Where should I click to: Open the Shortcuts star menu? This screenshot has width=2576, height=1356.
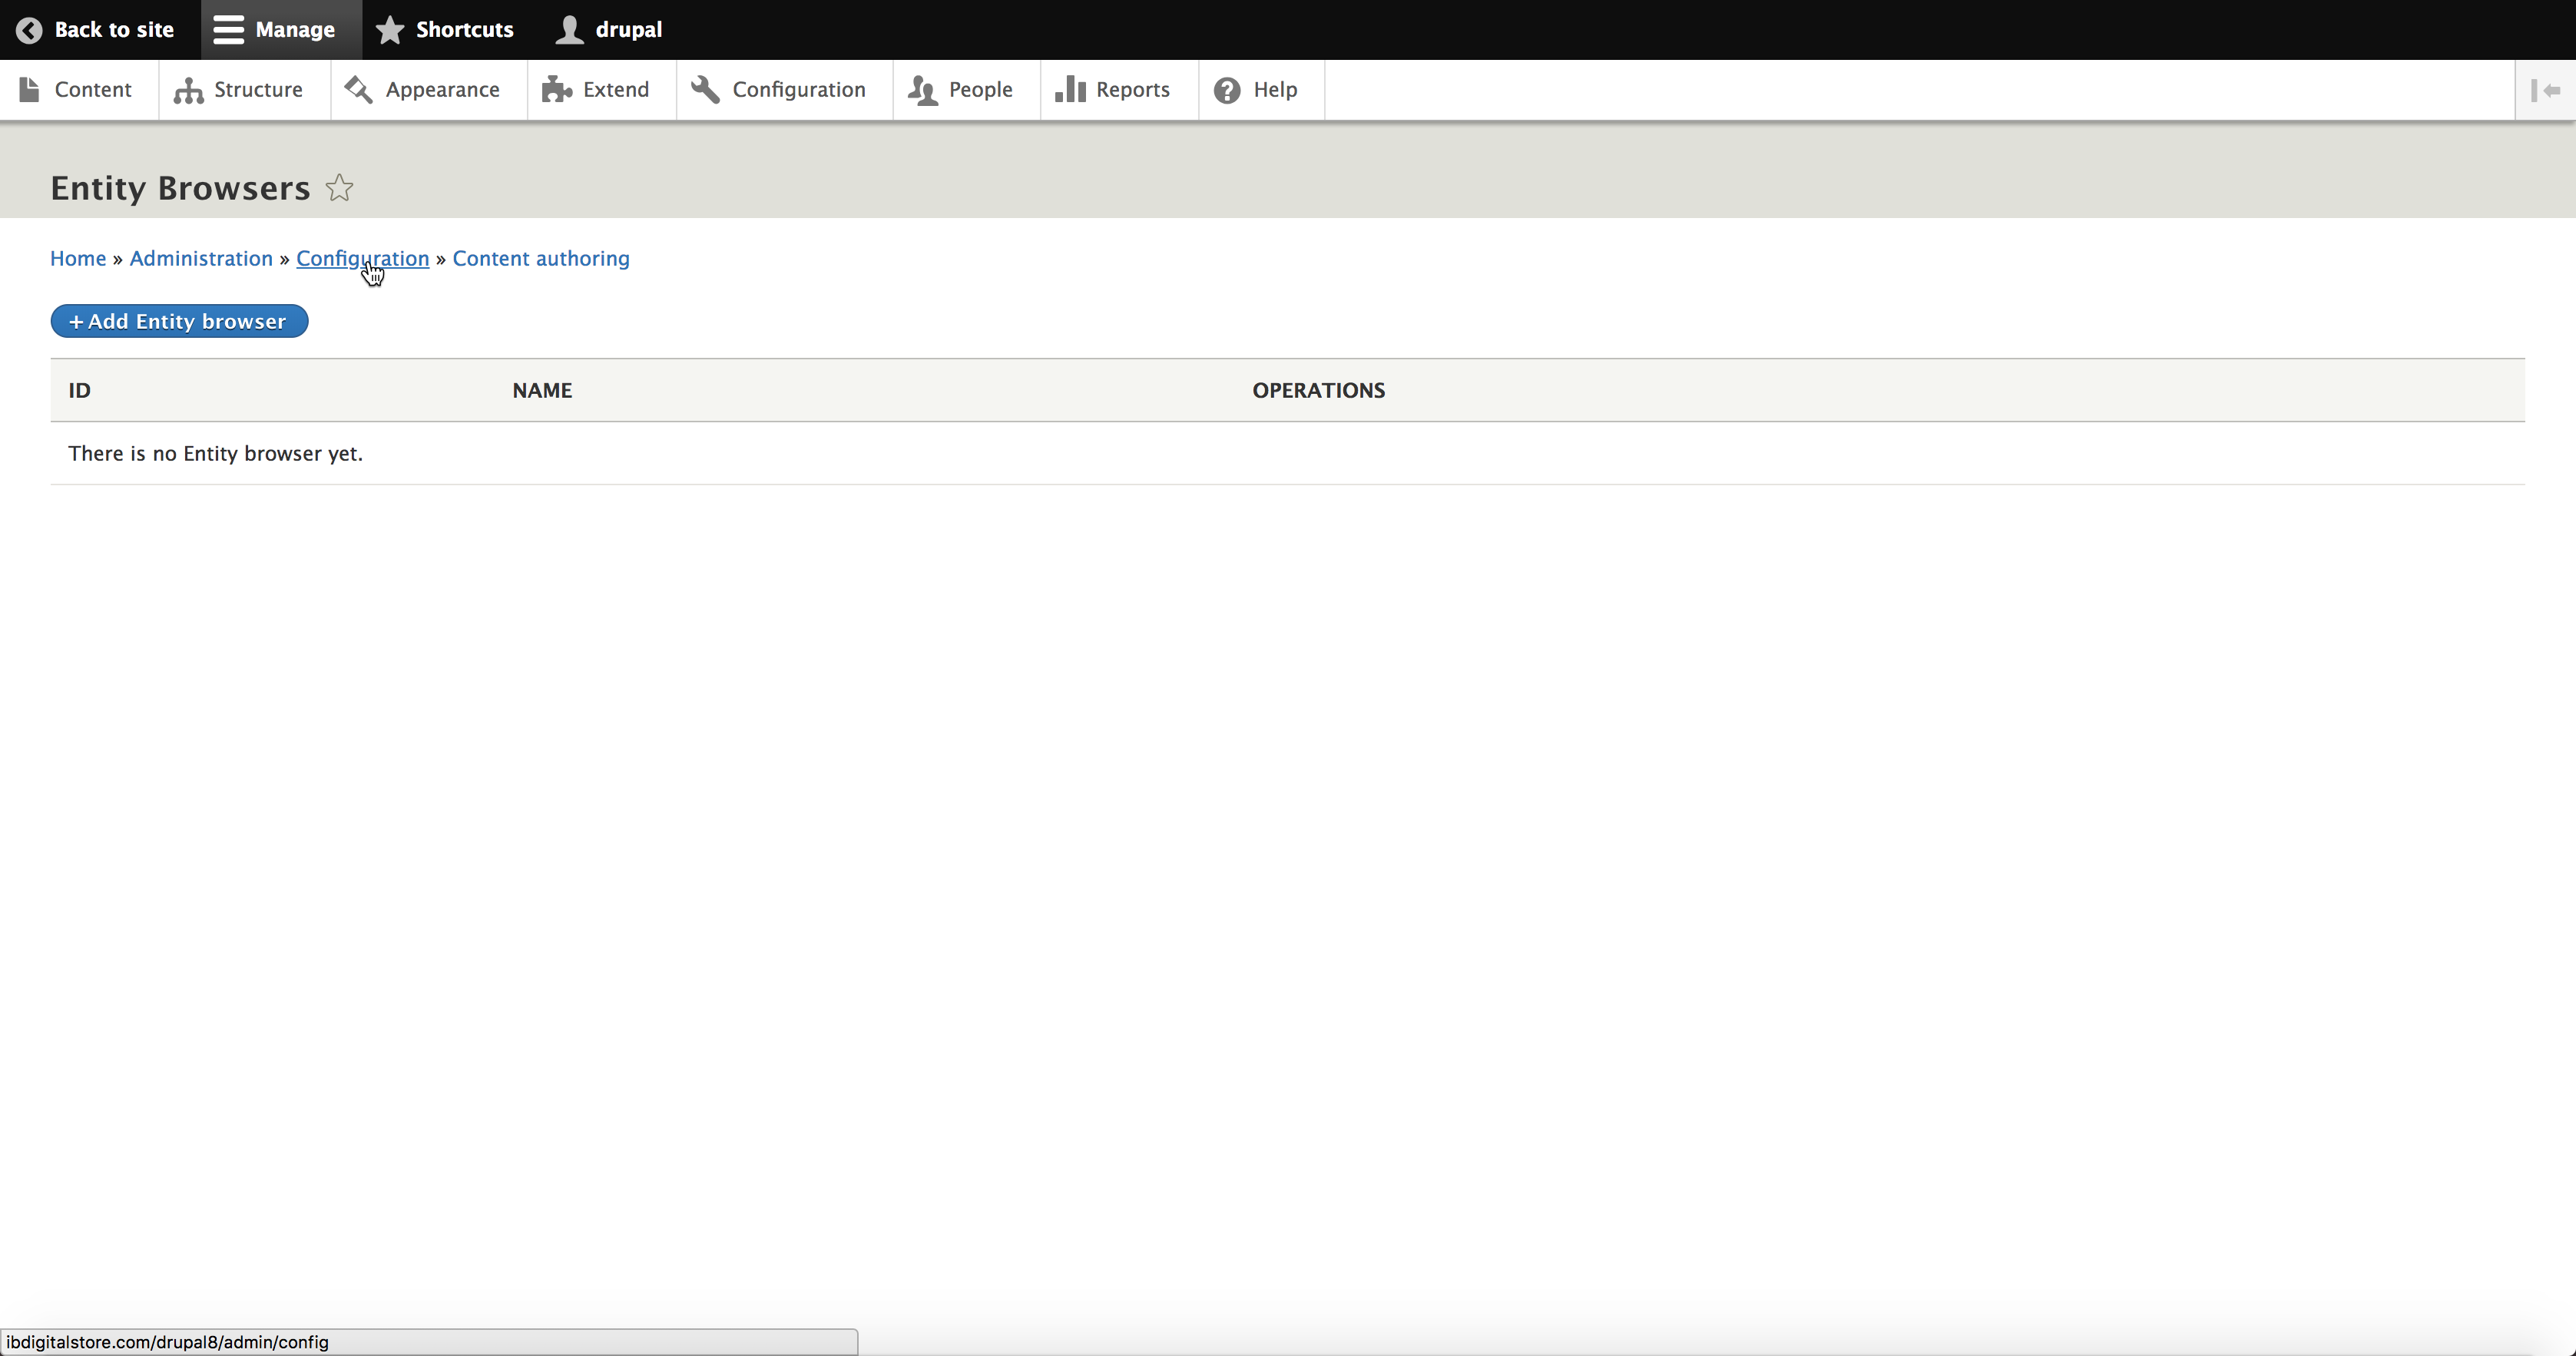click(445, 30)
